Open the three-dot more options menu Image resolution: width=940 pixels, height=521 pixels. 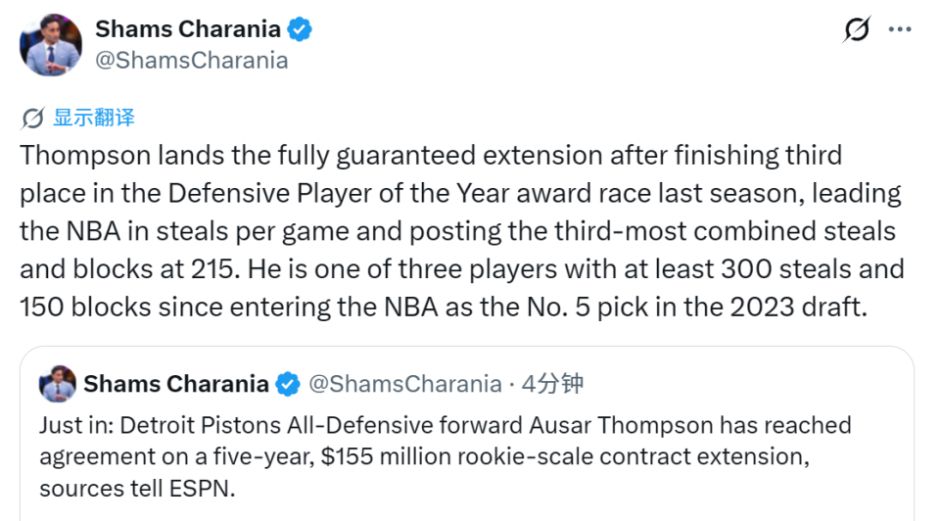pyautogui.click(x=900, y=29)
